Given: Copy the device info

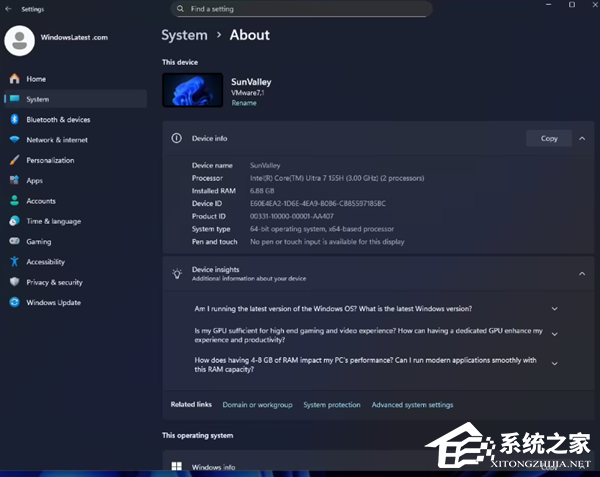Looking at the screenshot, I should coord(549,138).
